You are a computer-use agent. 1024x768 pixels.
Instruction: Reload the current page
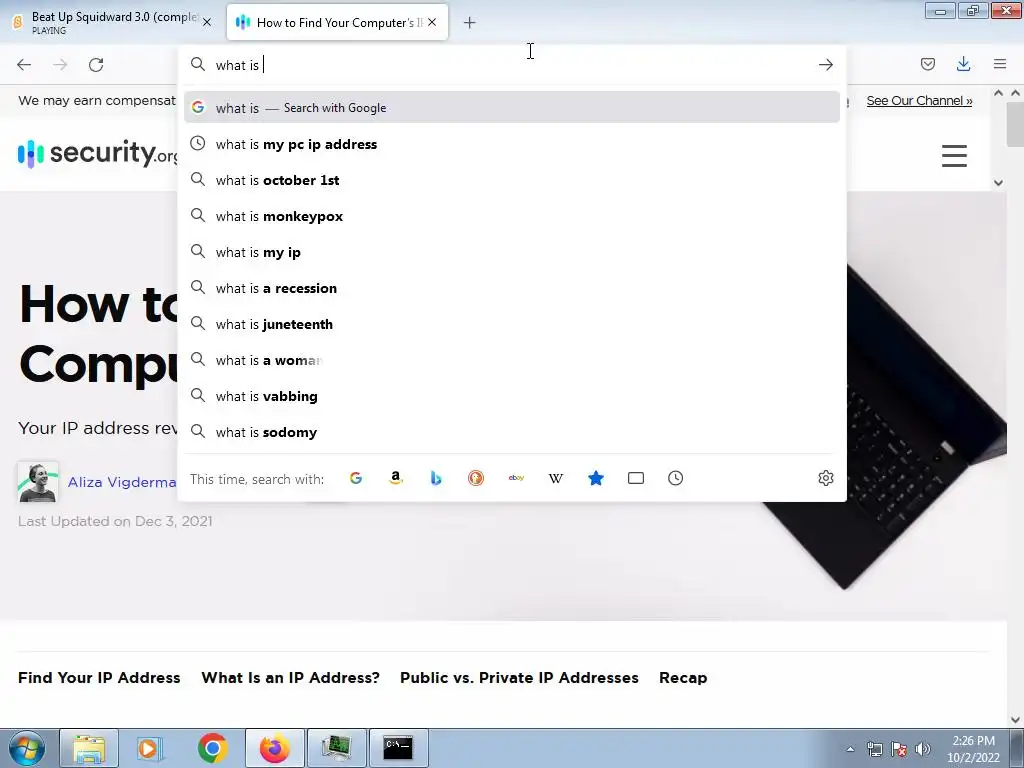(x=96, y=65)
